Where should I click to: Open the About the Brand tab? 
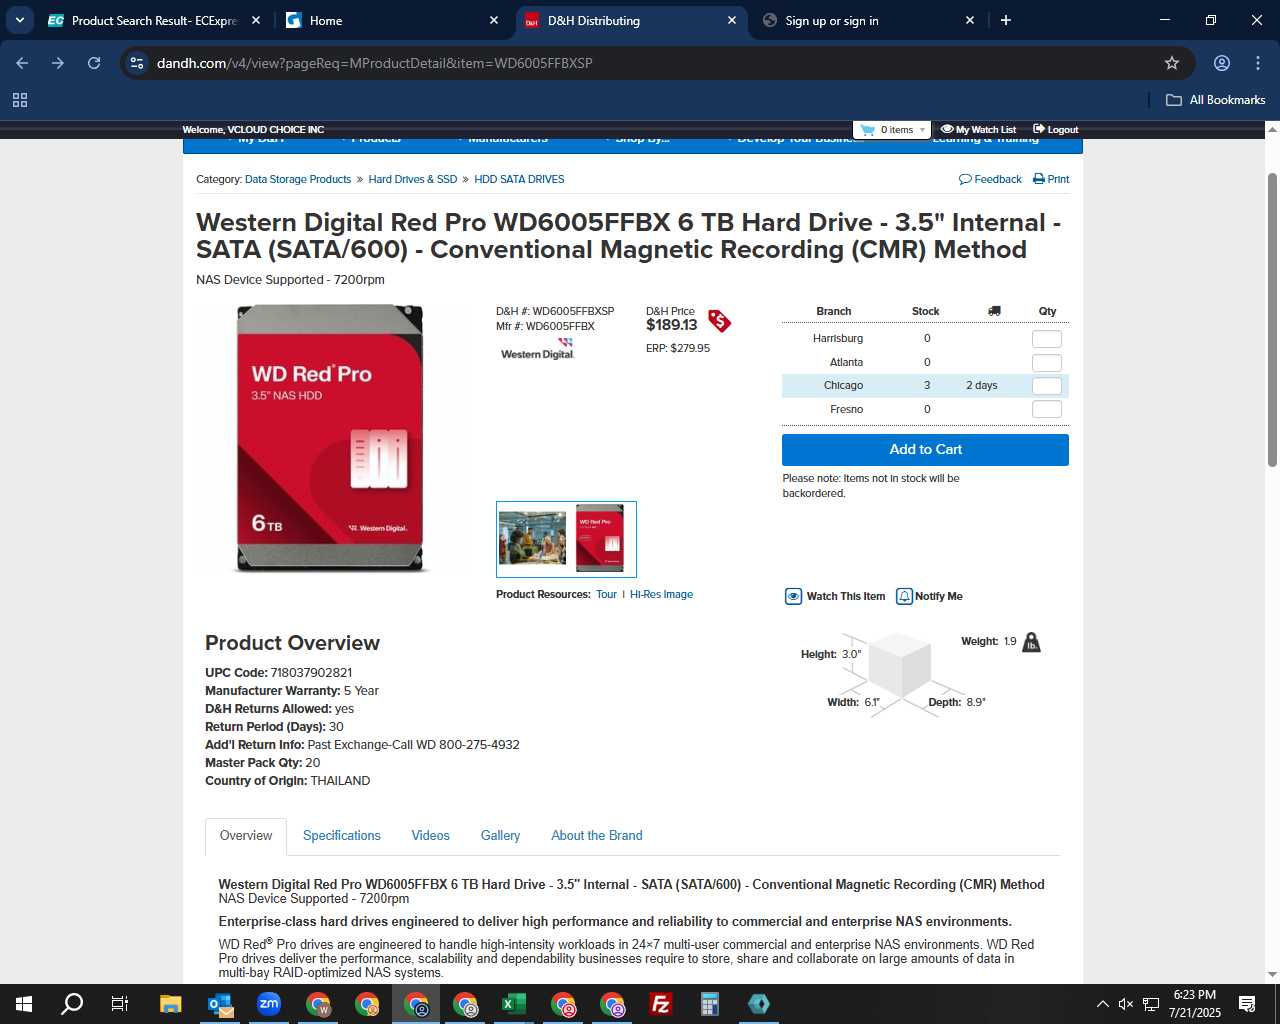[597, 836]
